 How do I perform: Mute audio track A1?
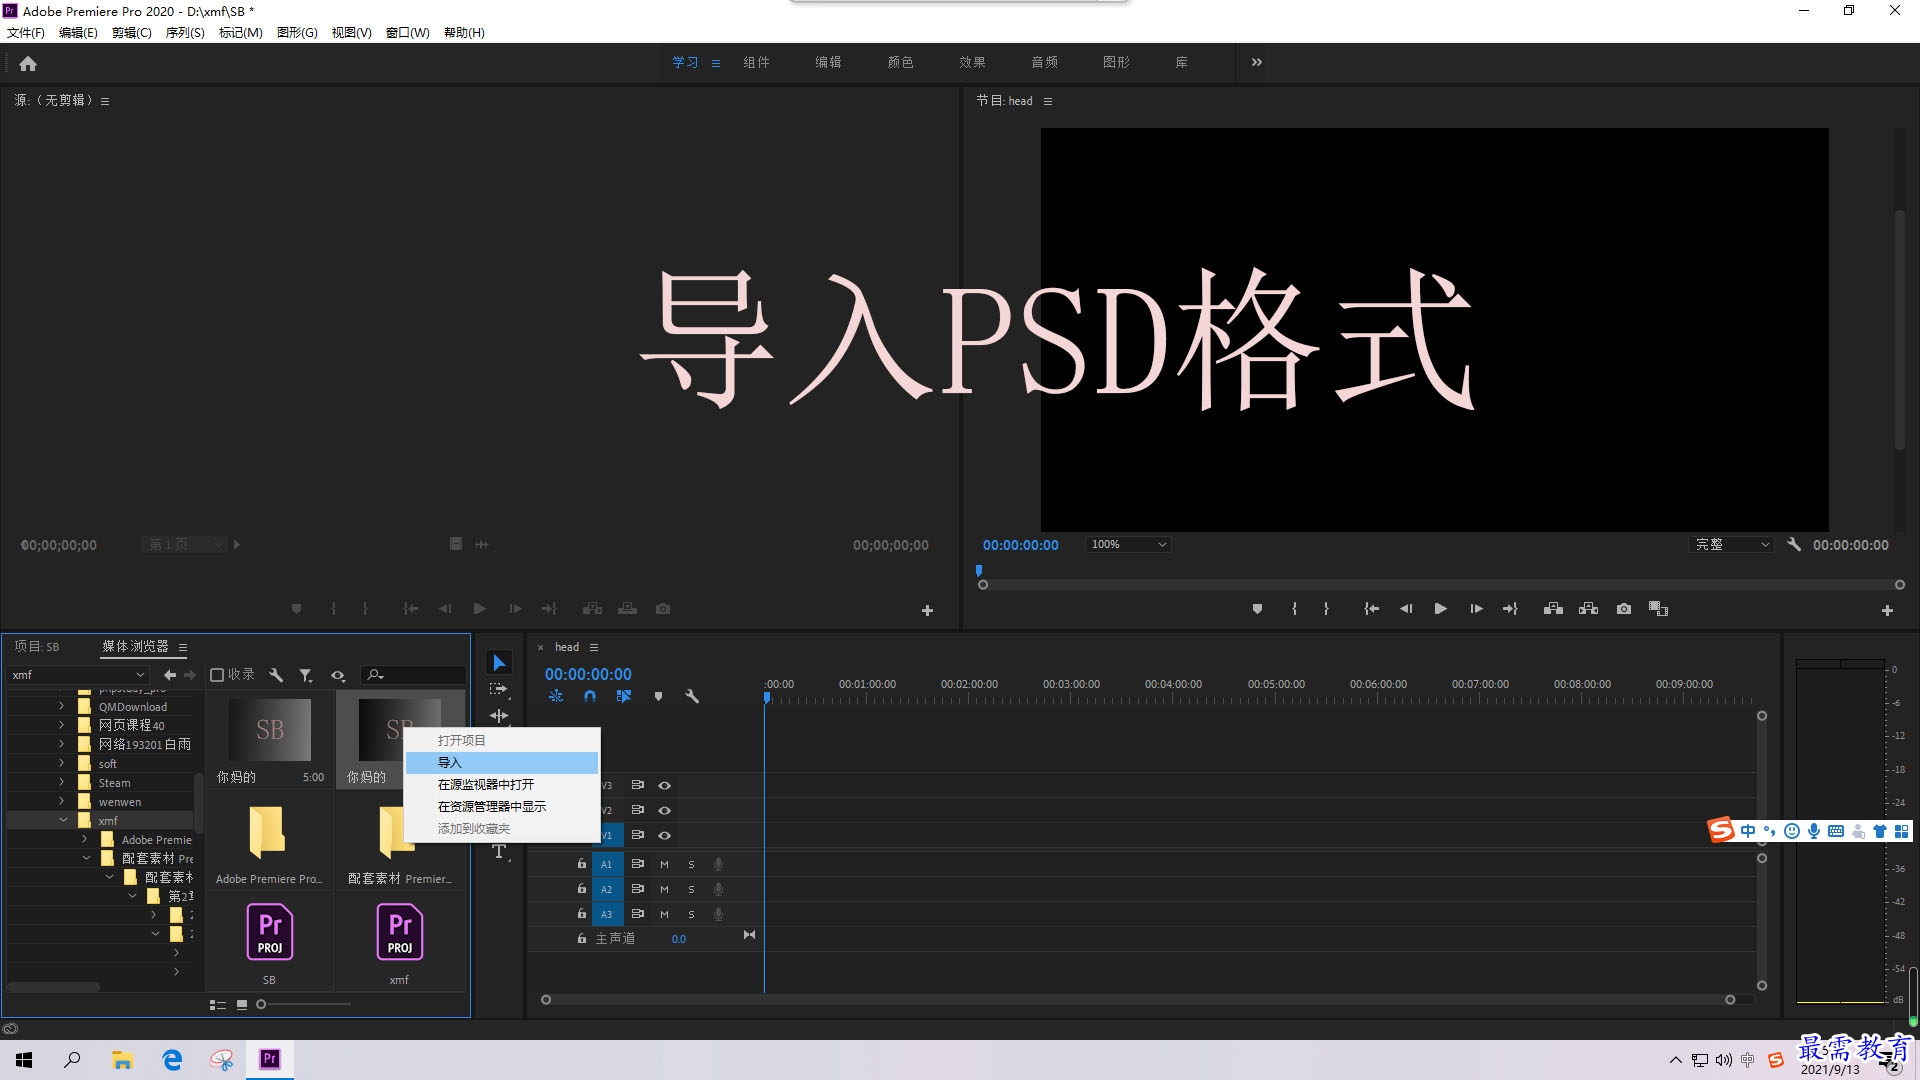[664, 864]
